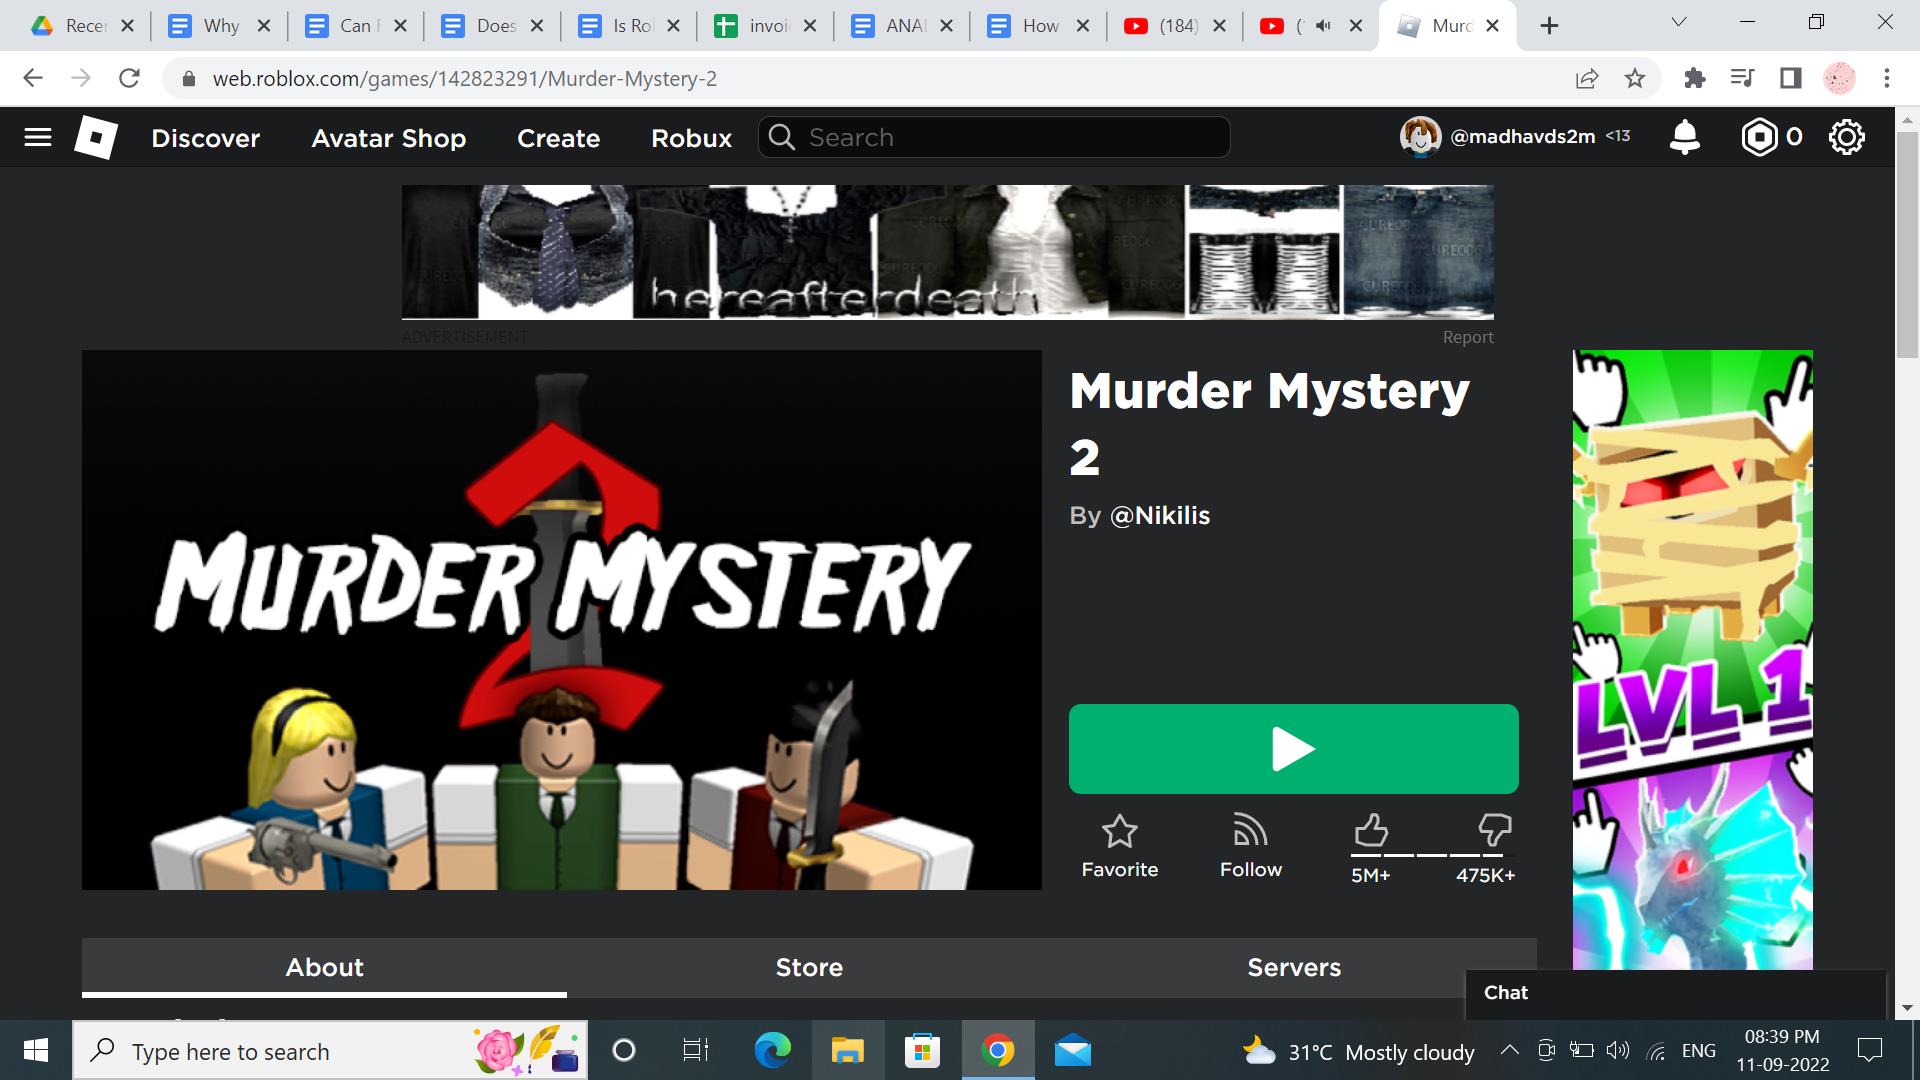
Task: Open the action center notification icon
Action: point(1869,1050)
